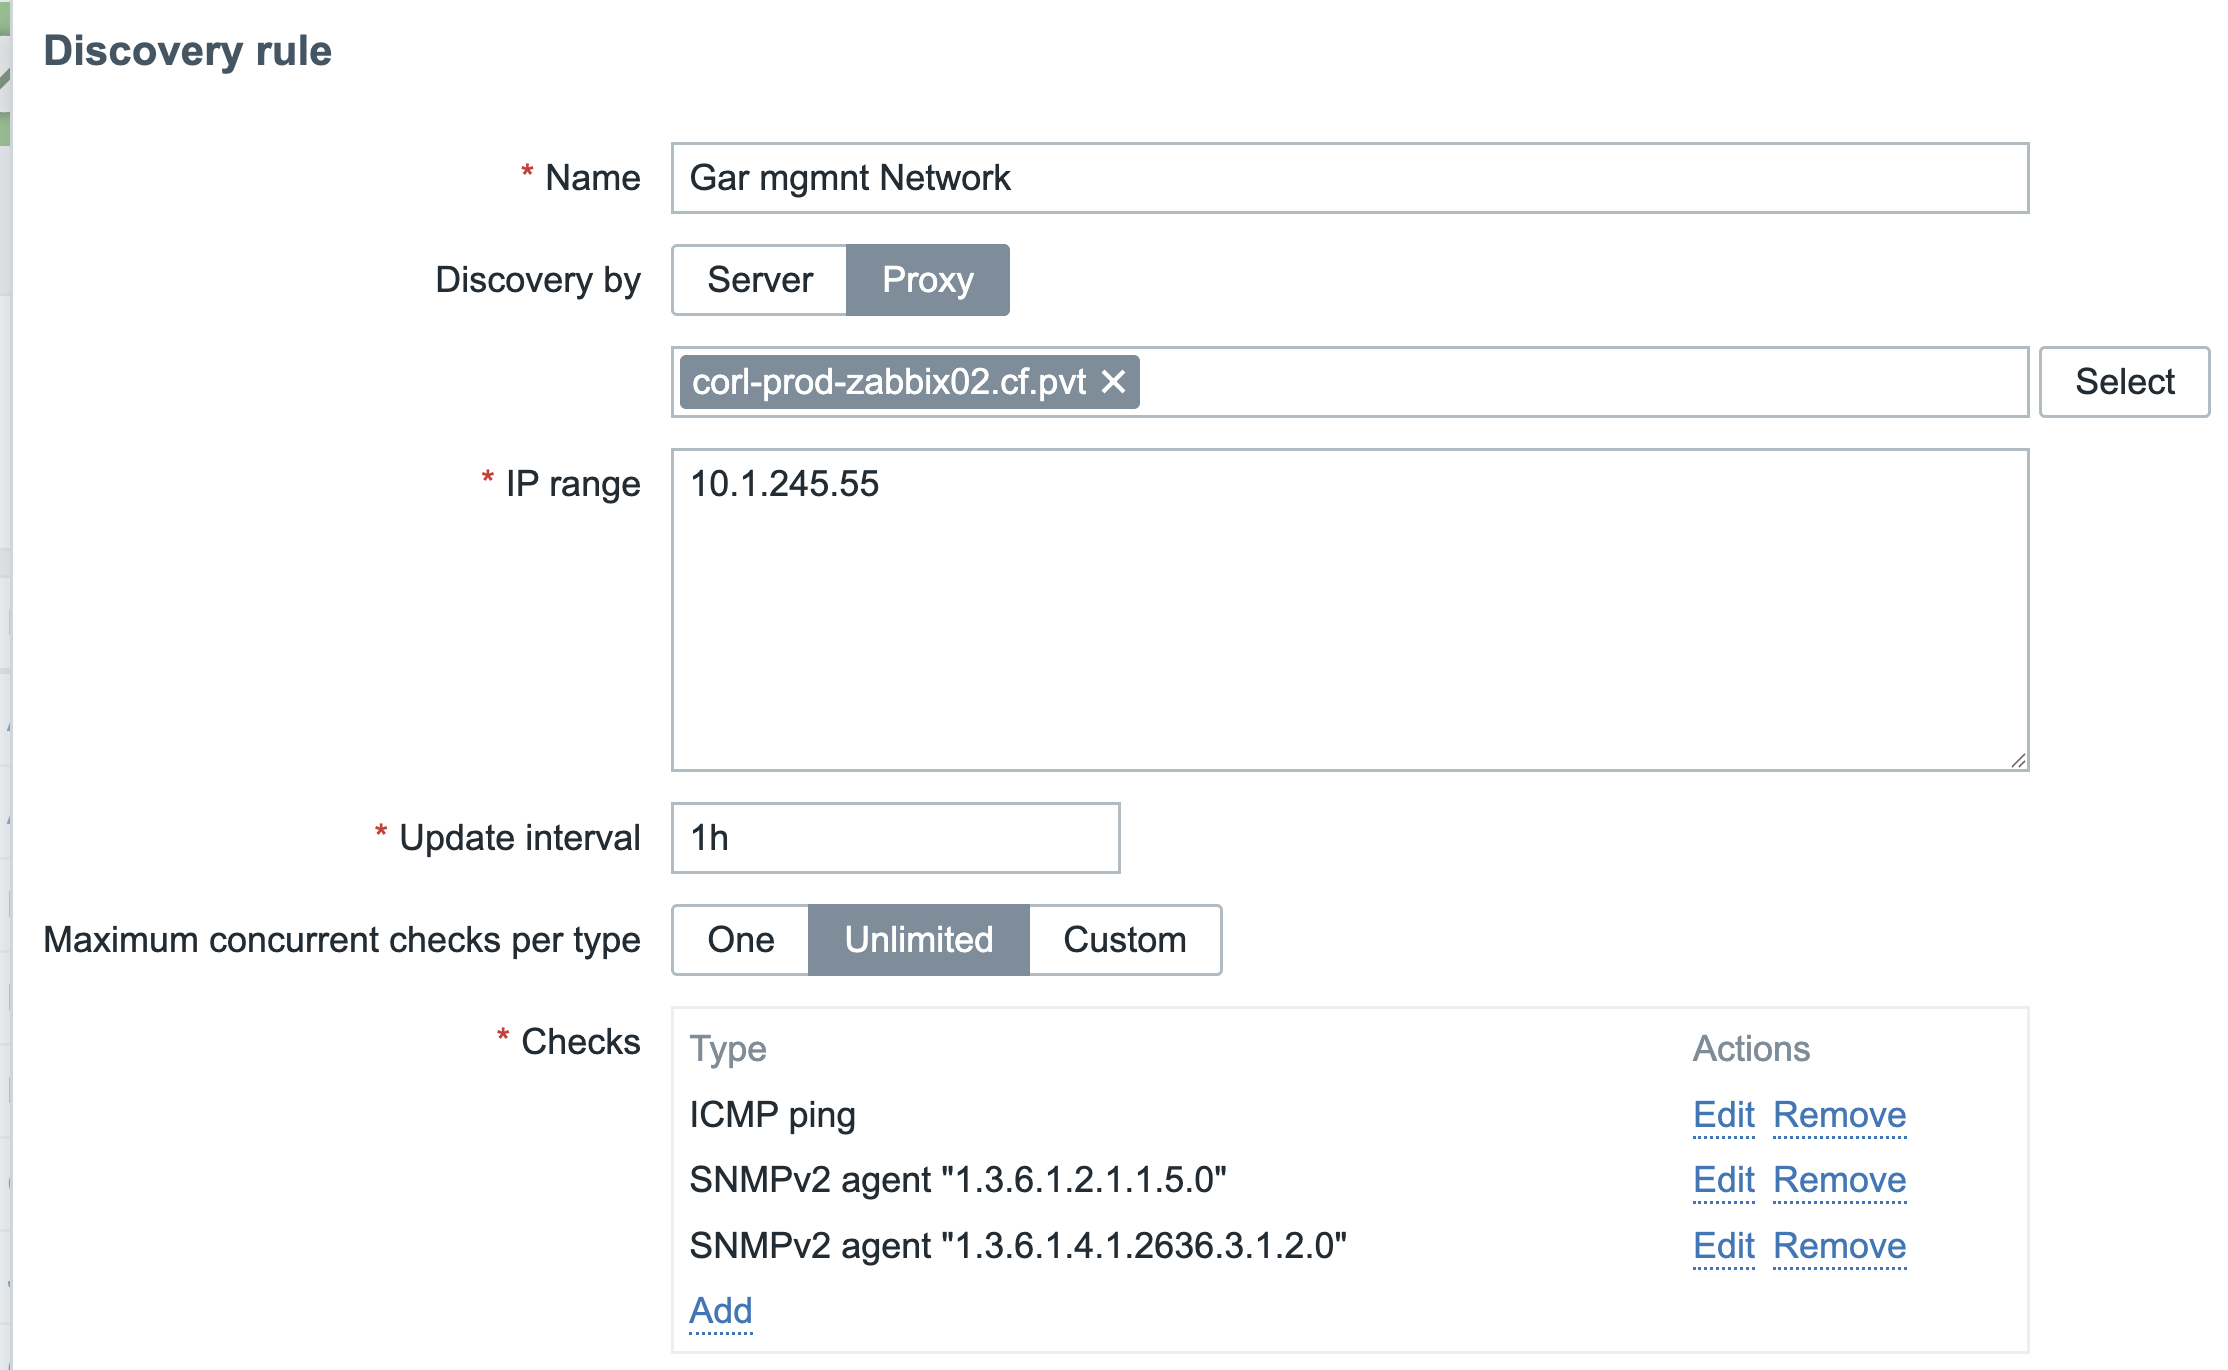Edit SNMPv2 agent 1.3.6.1.2.1.1.5.0 check
2228x1370 pixels.
(x=1723, y=1180)
